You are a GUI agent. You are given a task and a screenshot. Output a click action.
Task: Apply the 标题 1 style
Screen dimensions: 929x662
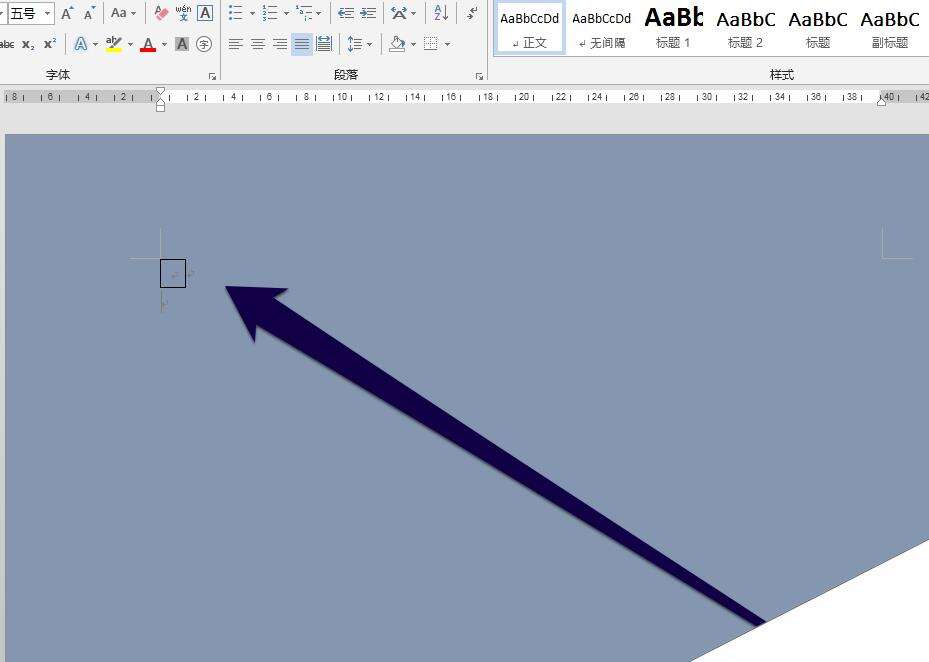tap(674, 28)
